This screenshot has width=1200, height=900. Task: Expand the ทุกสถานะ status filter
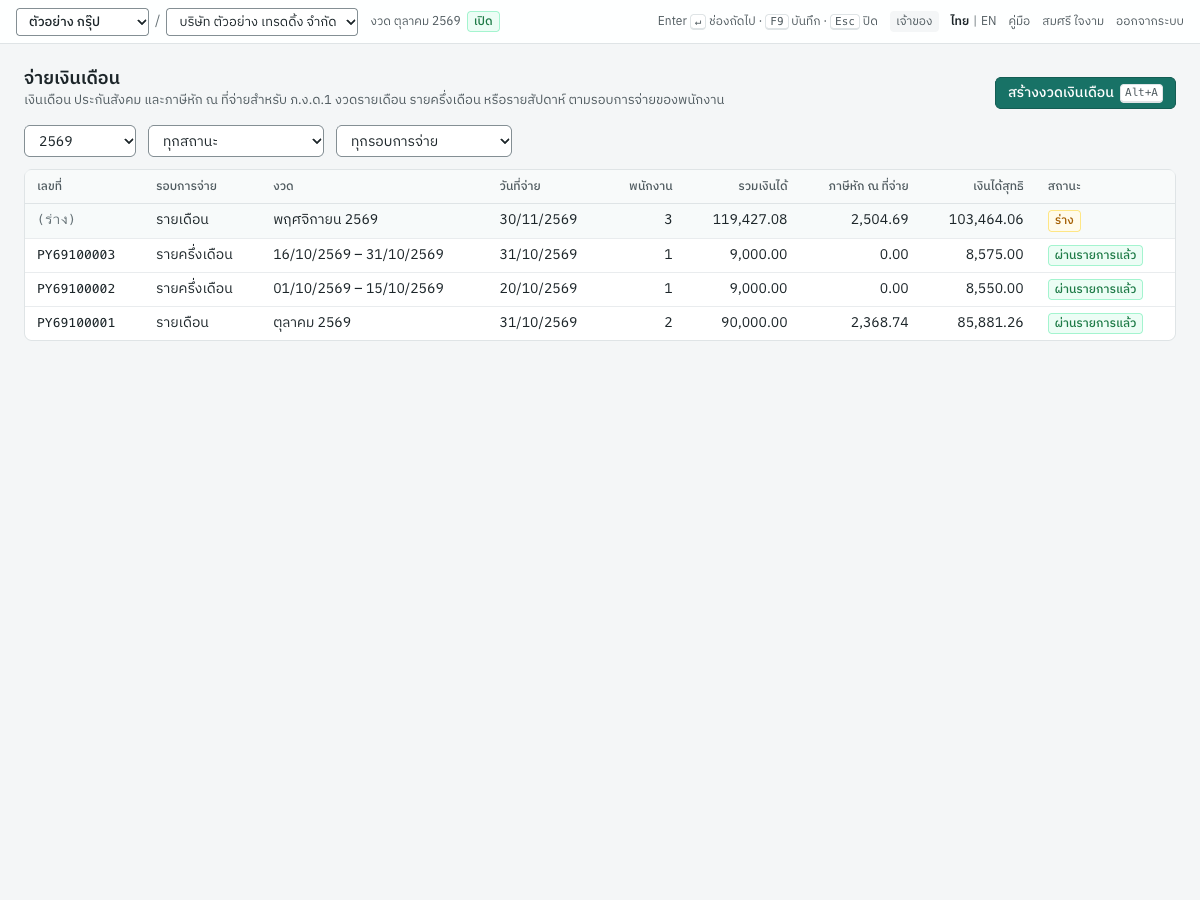(x=236, y=141)
